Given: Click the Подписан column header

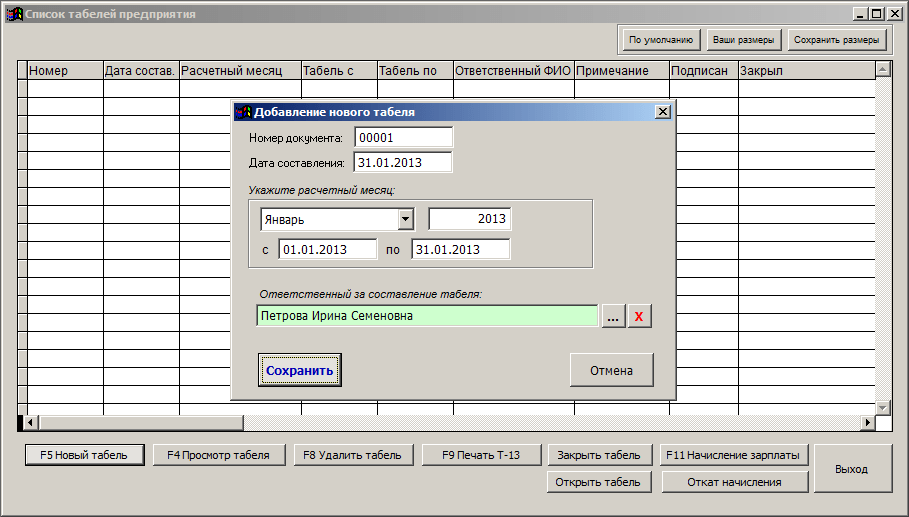Looking at the screenshot, I should tap(704, 71).
